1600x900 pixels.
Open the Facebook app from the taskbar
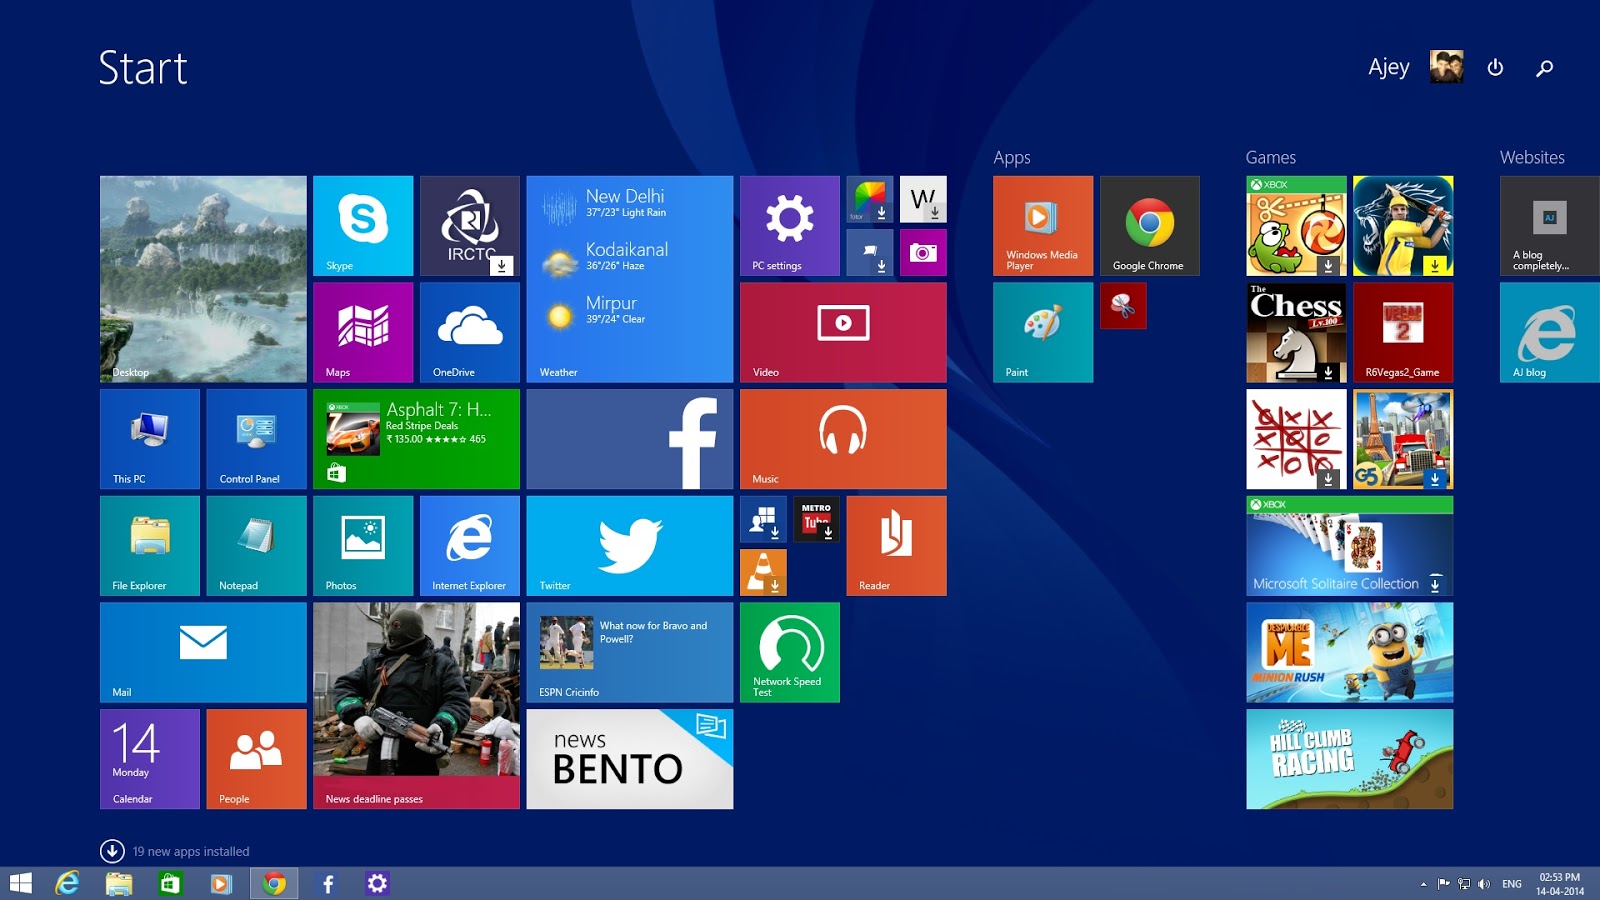tap(327, 883)
